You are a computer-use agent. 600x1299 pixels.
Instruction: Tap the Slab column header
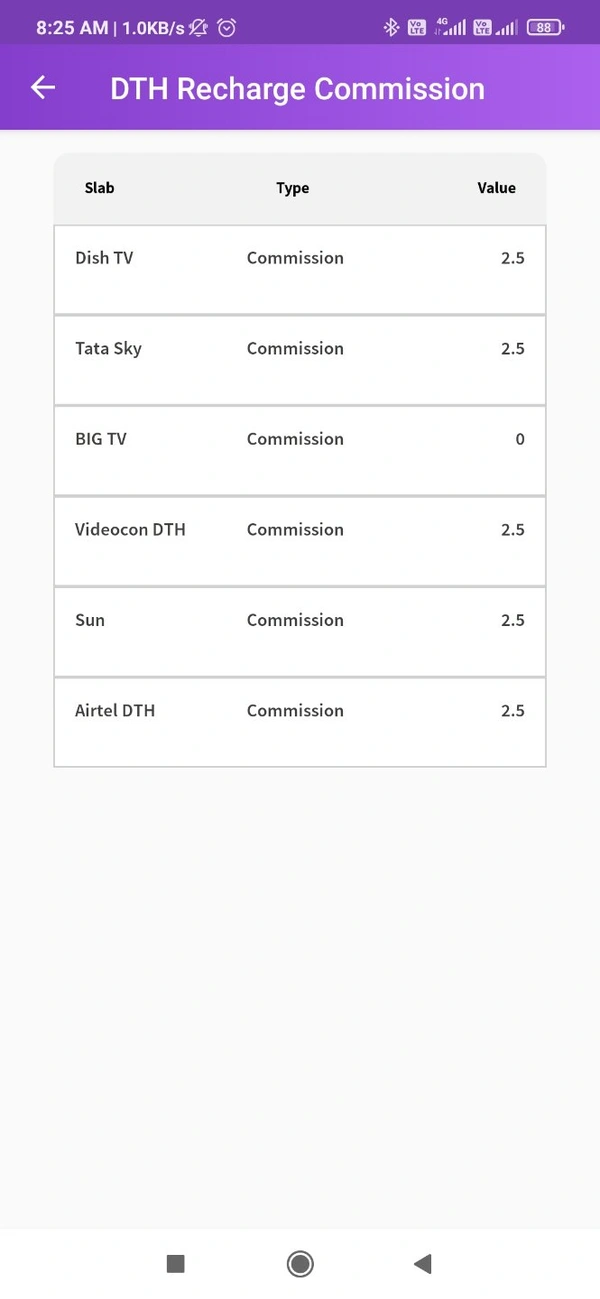[x=100, y=188]
